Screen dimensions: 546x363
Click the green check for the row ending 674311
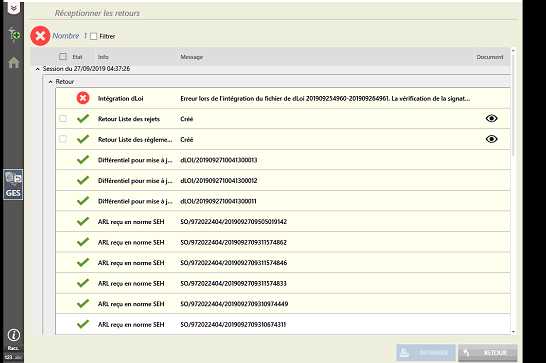point(83,324)
